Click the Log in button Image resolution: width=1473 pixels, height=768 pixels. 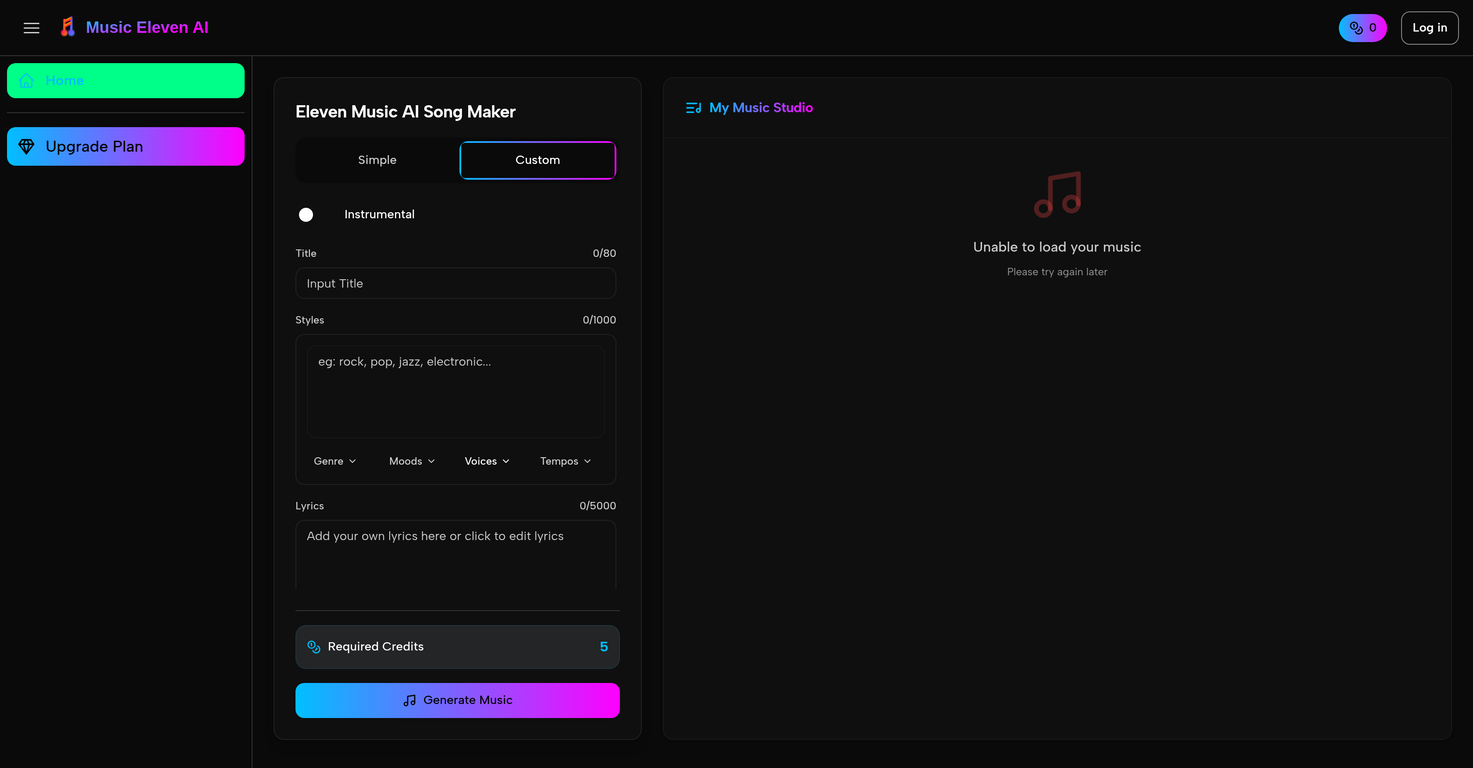click(1429, 27)
